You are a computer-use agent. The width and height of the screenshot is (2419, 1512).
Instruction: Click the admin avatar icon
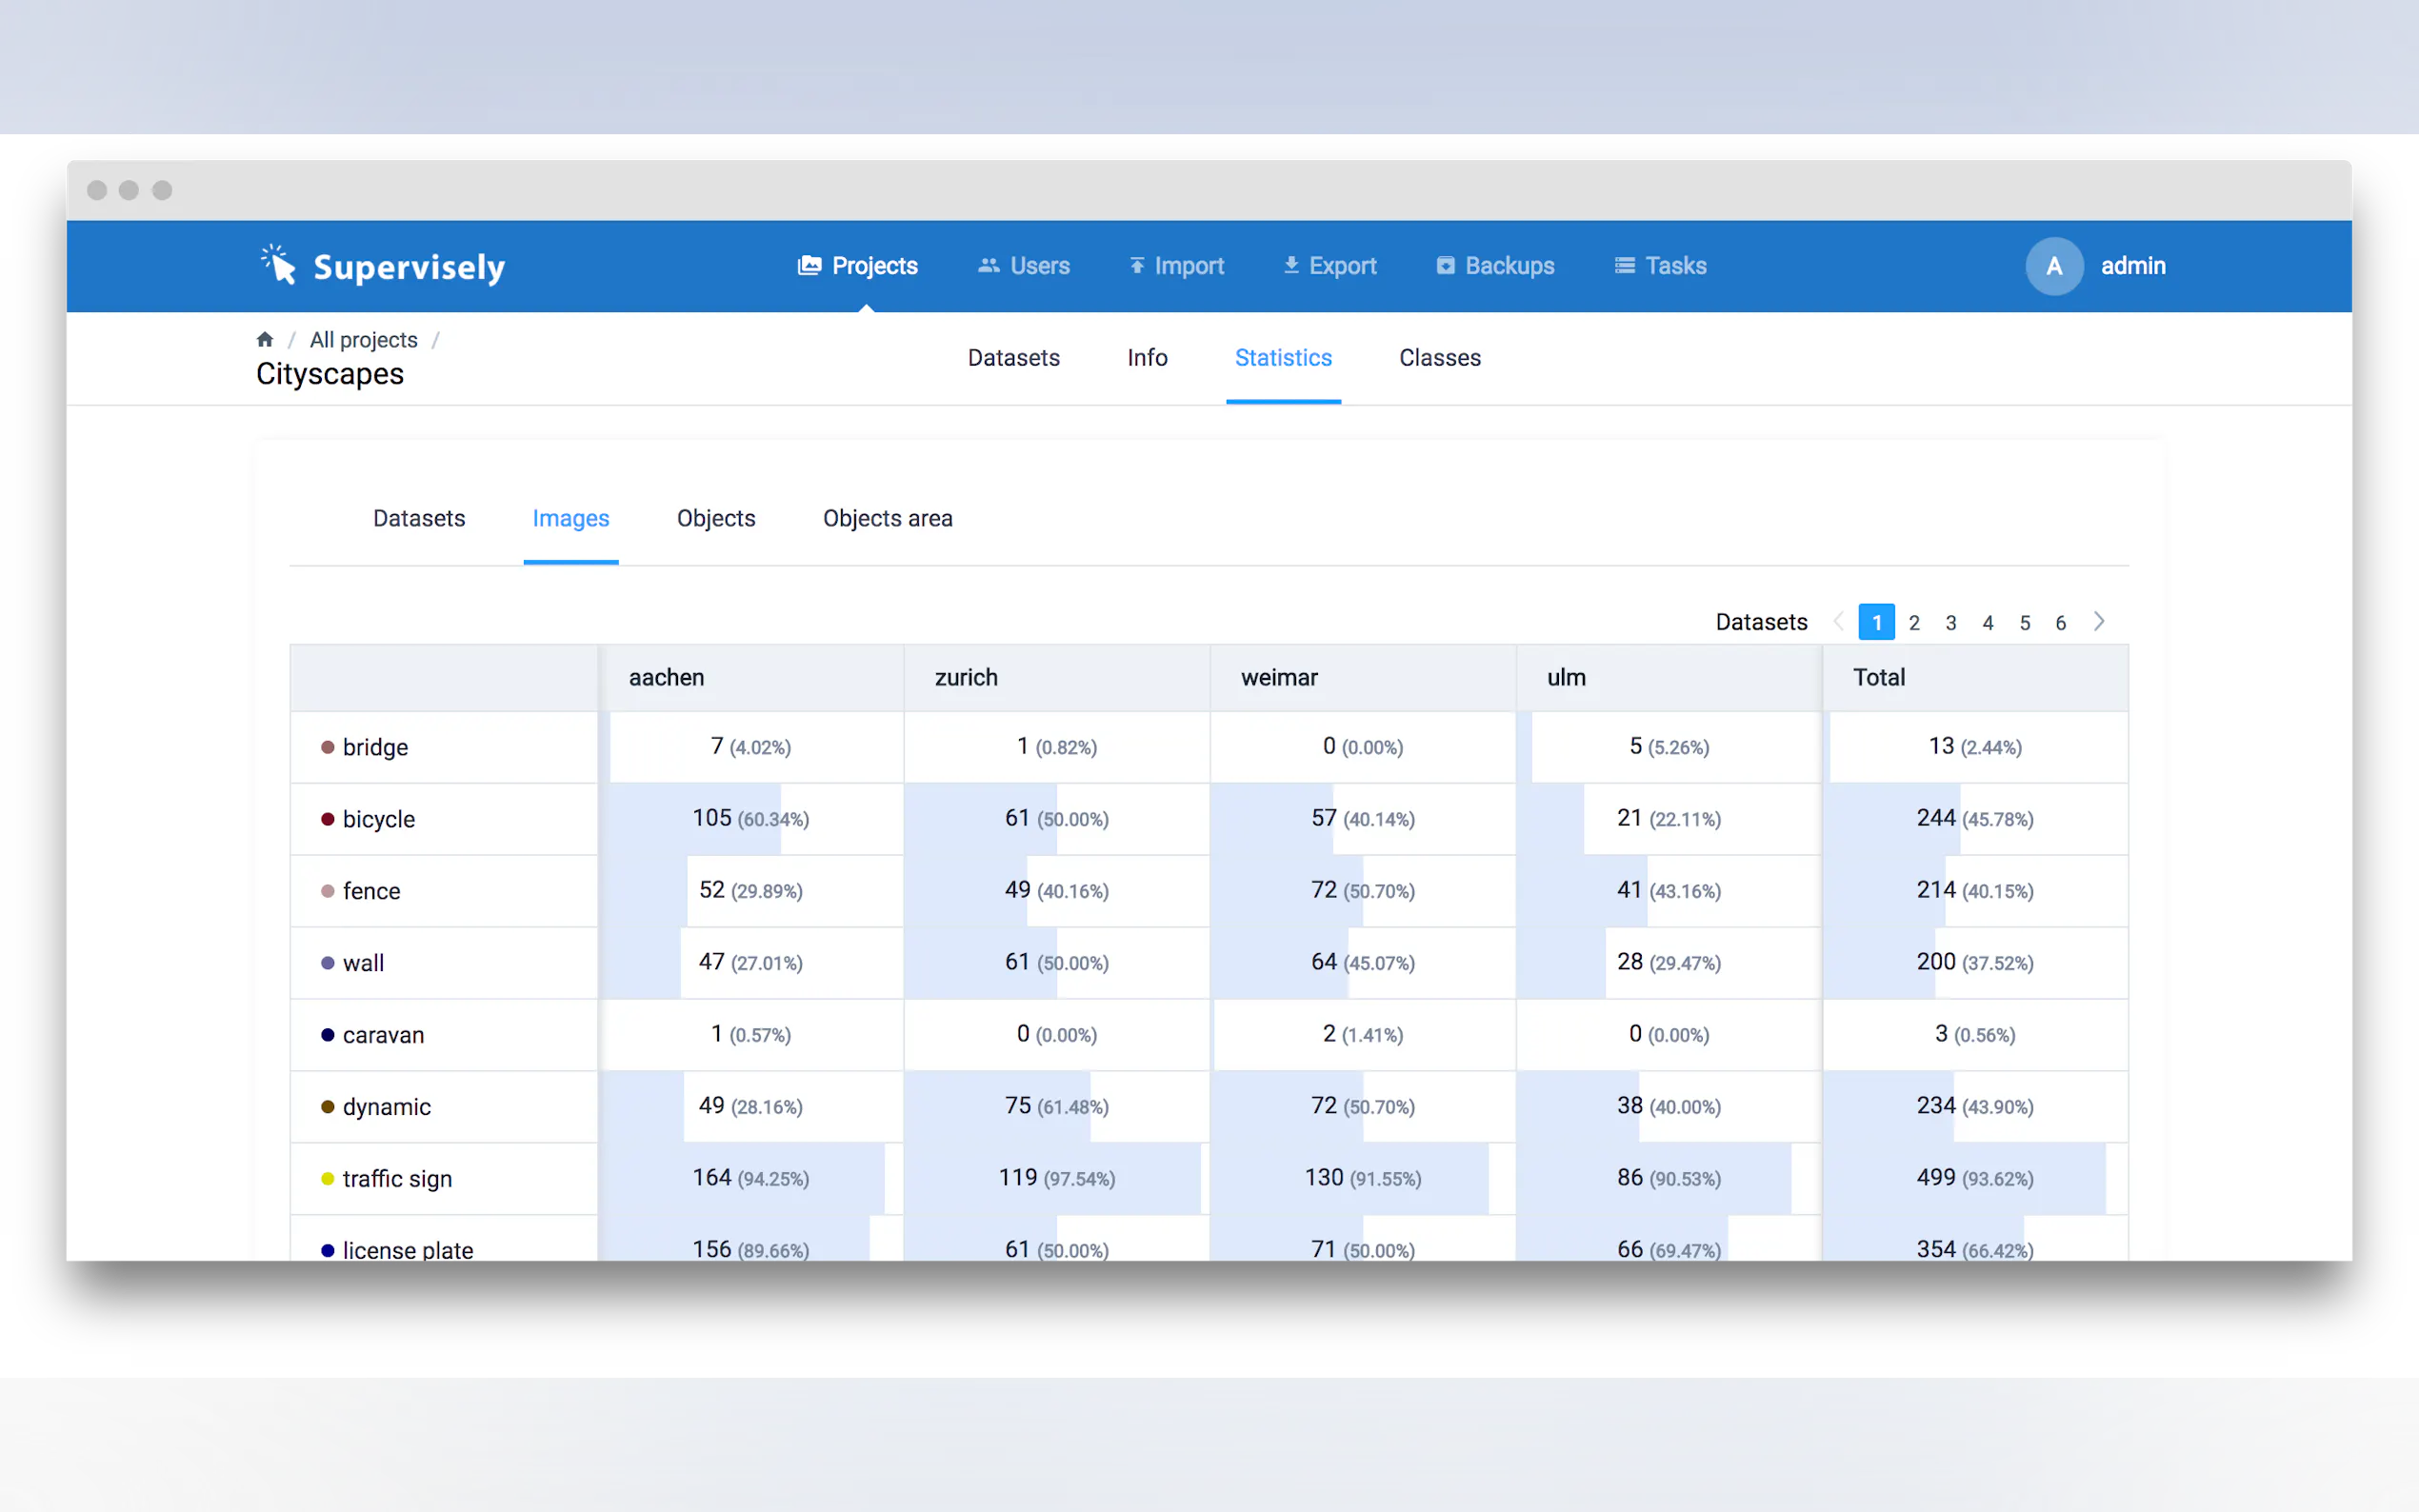pyautogui.click(x=2053, y=266)
